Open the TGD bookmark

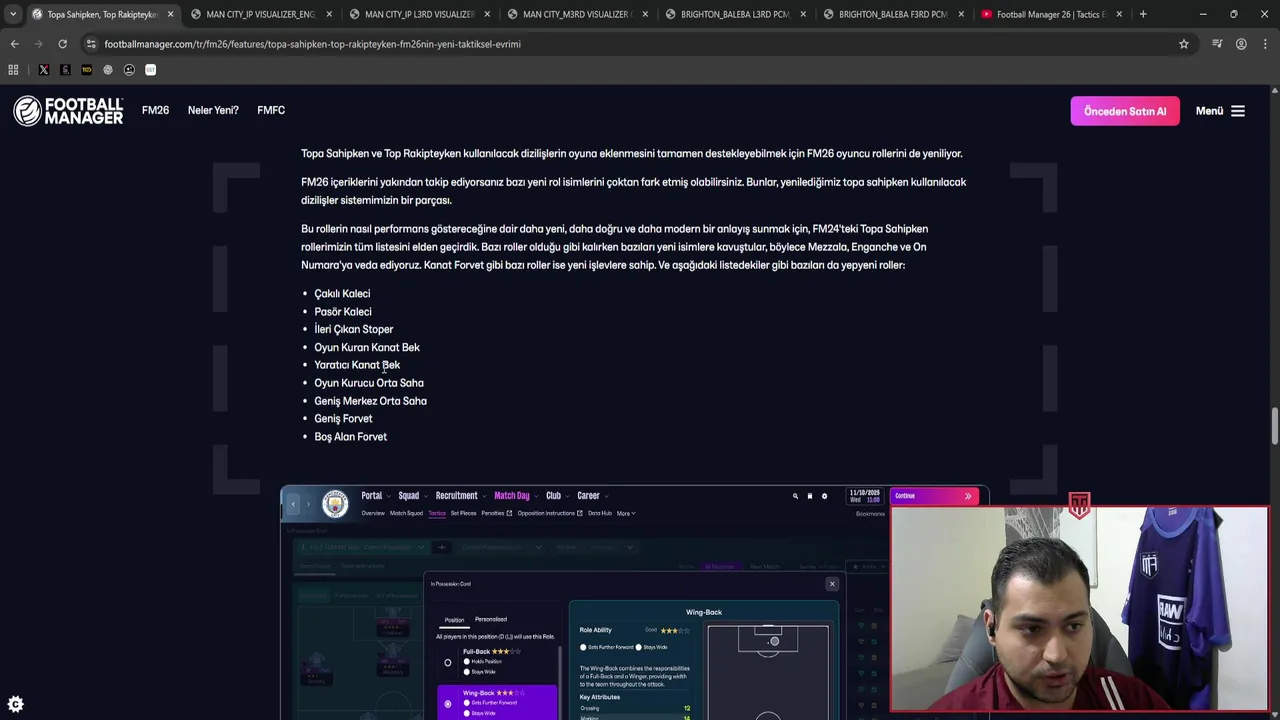(86, 70)
